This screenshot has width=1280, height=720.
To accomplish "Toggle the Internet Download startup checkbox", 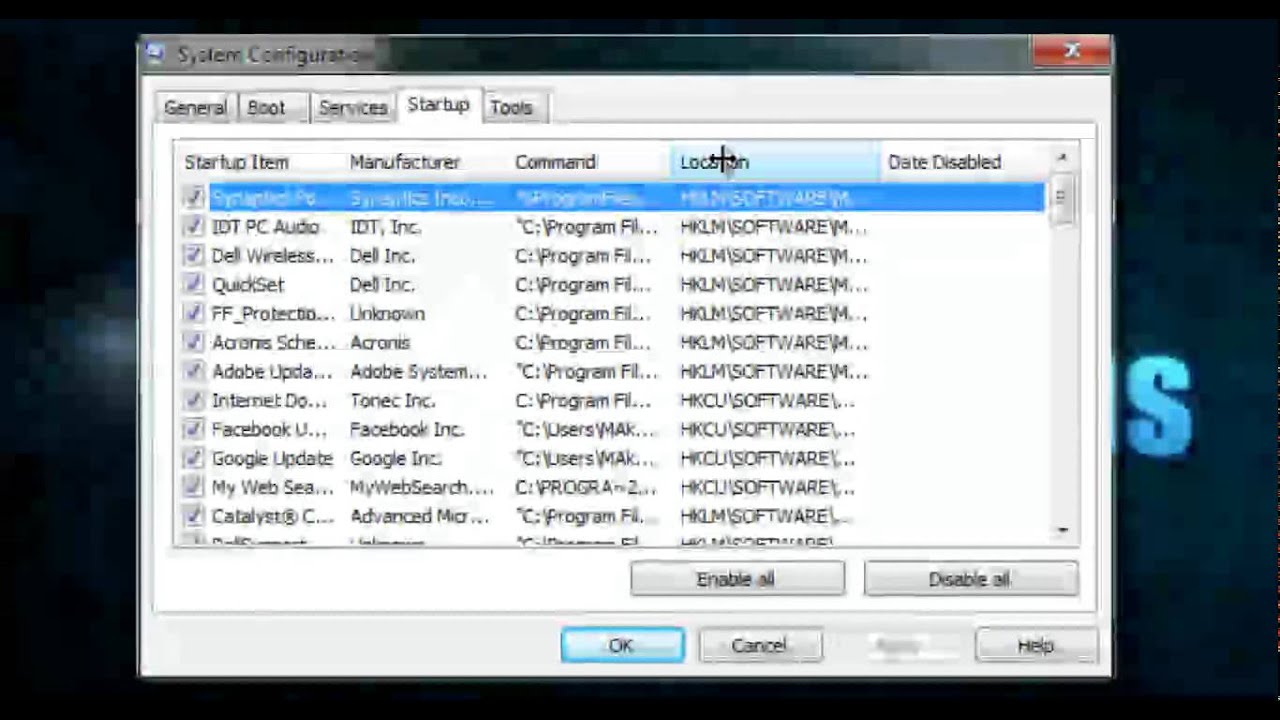I will click(x=194, y=401).
